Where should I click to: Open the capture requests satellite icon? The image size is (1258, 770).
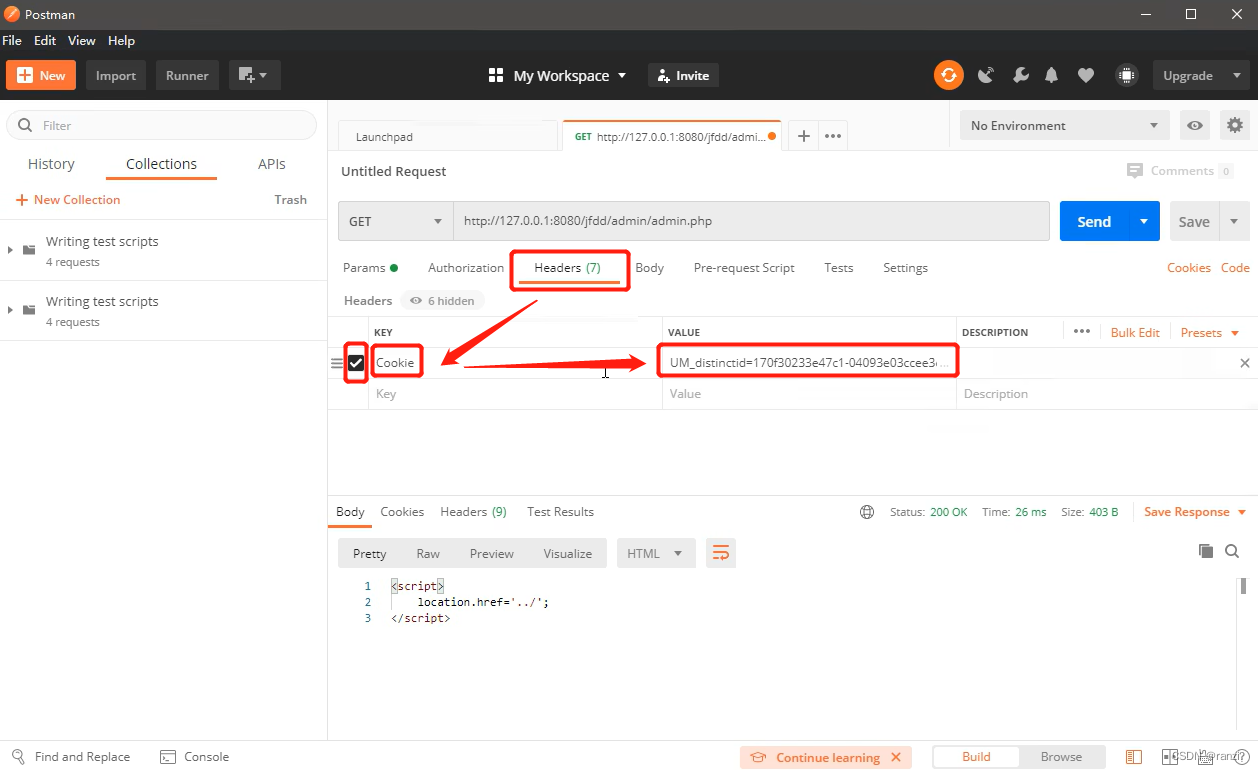coord(986,75)
